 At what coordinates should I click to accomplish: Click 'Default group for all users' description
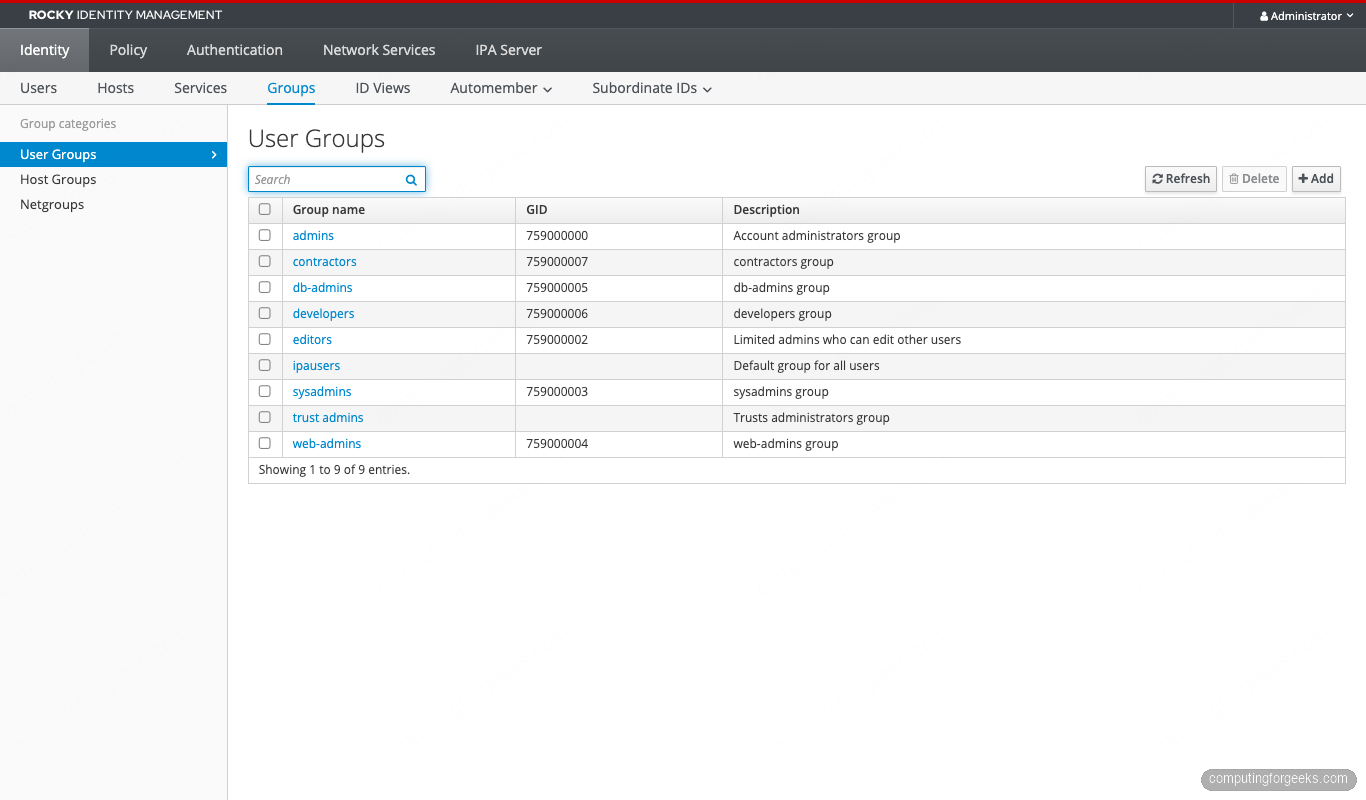[807, 366]
